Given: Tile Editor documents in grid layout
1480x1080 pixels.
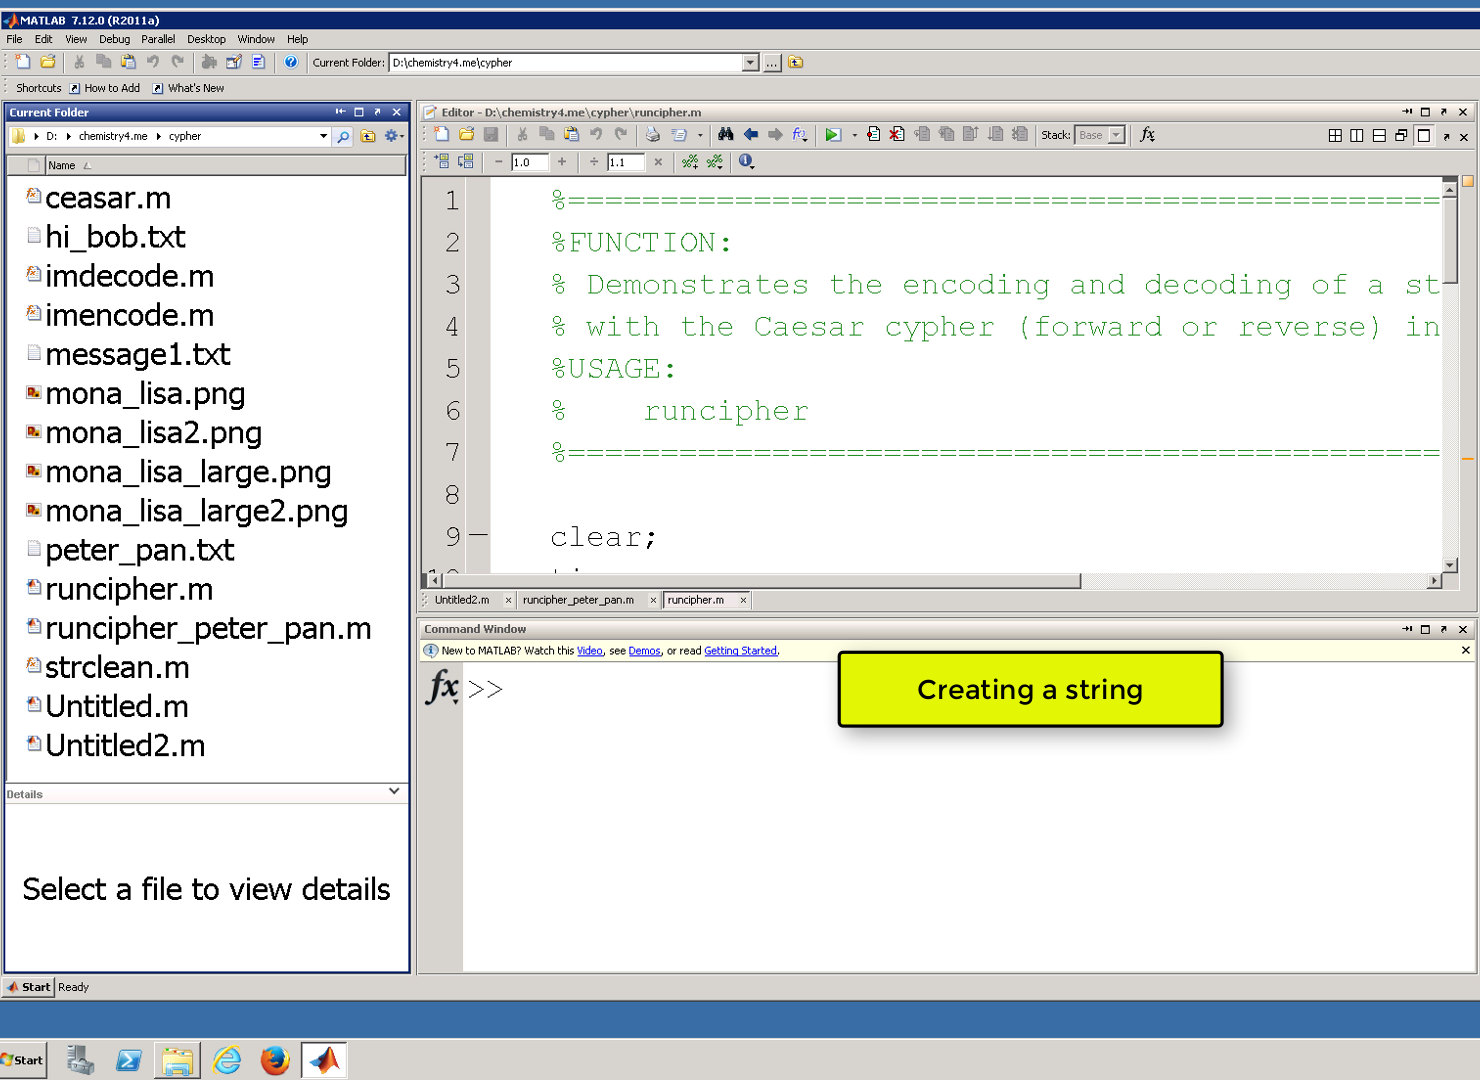Looking at the screenshot, I should [x=1335, y=136].
